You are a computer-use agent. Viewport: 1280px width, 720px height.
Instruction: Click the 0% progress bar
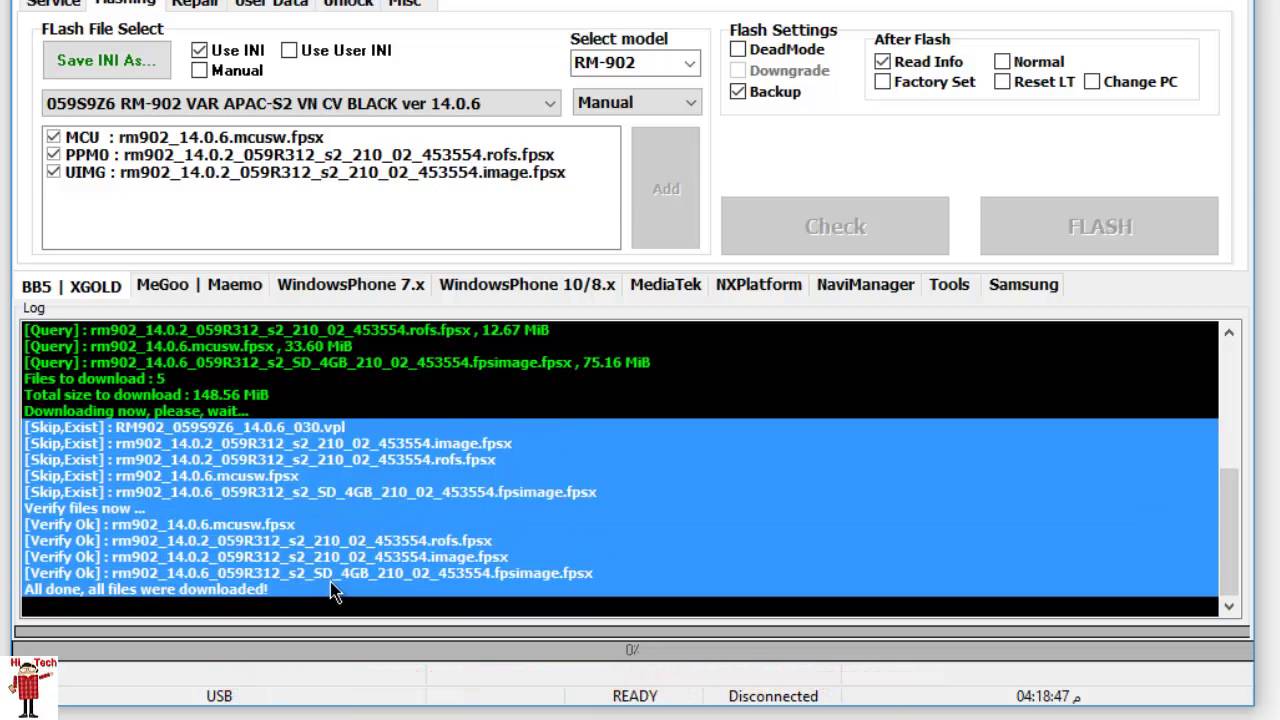coord(632,650)
